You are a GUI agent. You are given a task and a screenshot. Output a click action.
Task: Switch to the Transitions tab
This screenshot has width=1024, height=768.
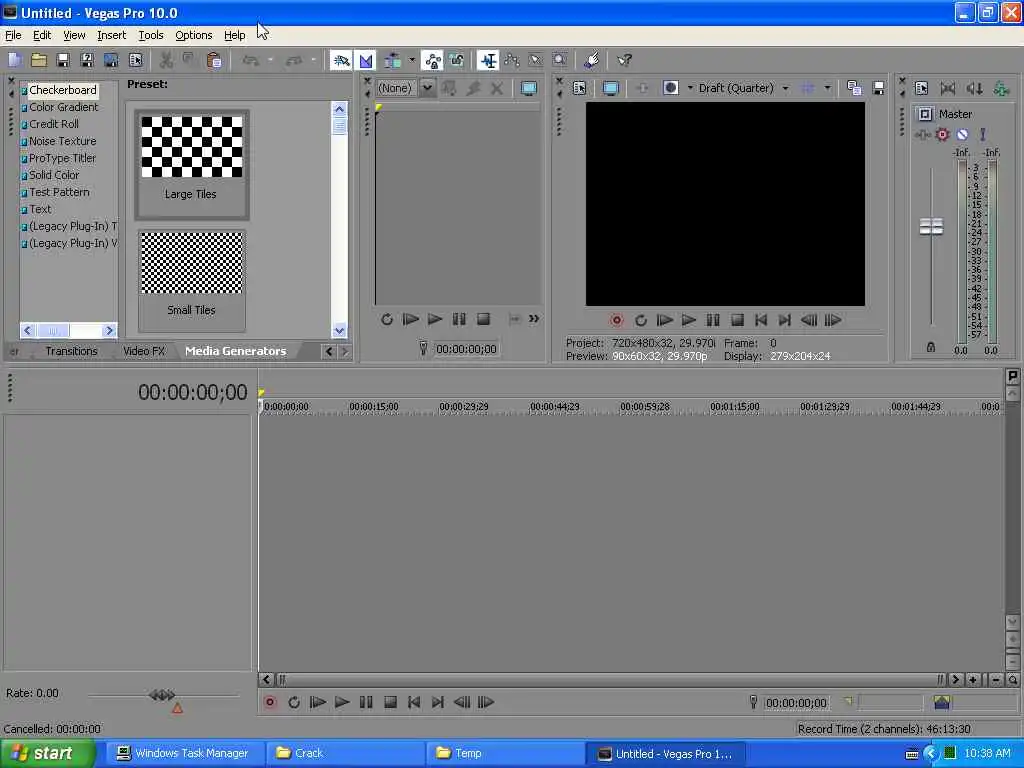point(71,351)
